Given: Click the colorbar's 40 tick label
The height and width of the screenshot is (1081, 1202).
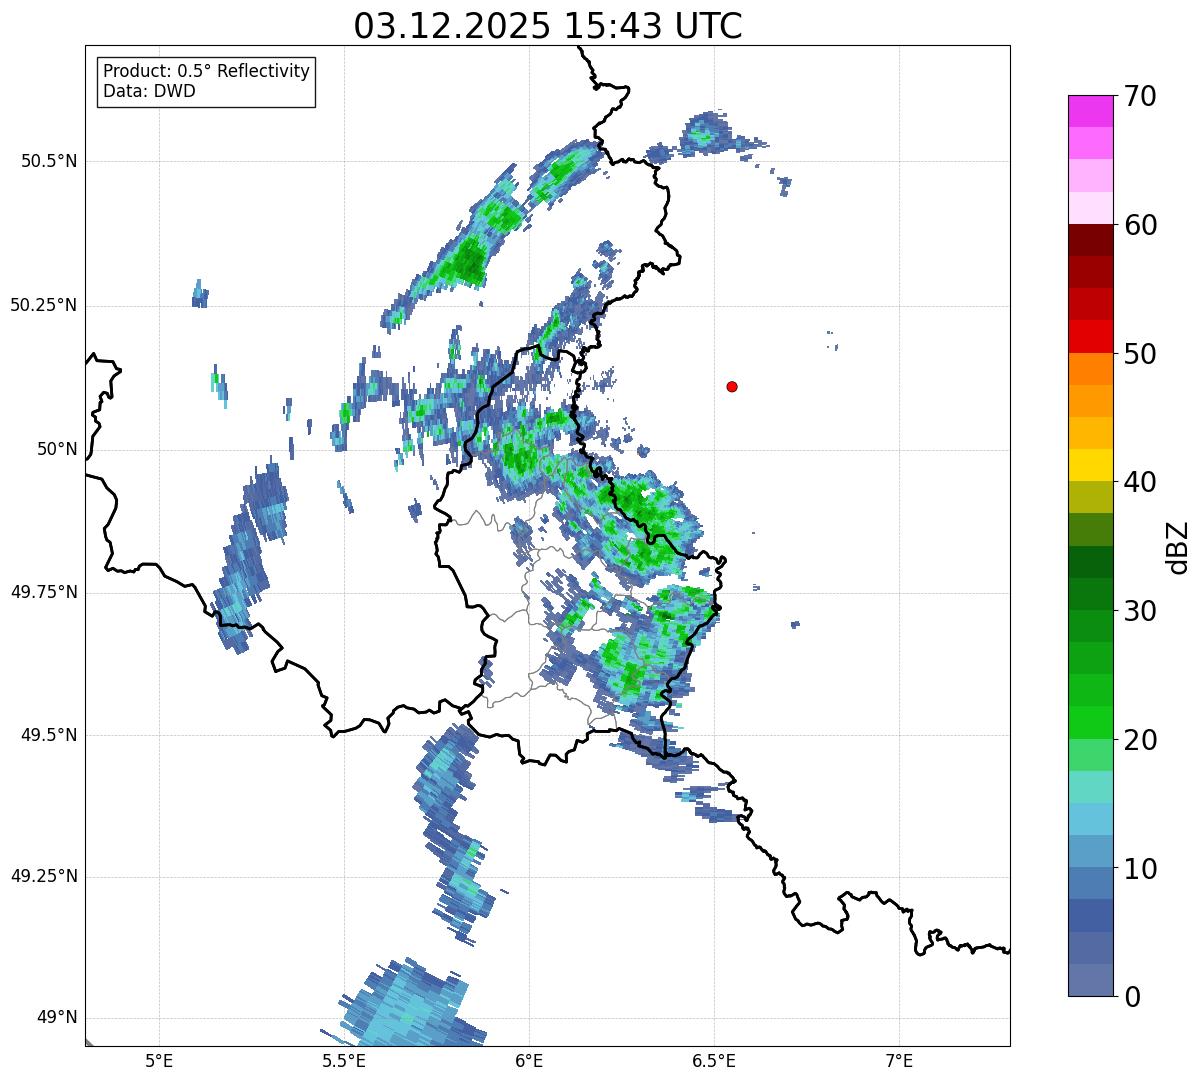Looking at the screenshot, I should pyautogui.click(x=1140, y=482).
